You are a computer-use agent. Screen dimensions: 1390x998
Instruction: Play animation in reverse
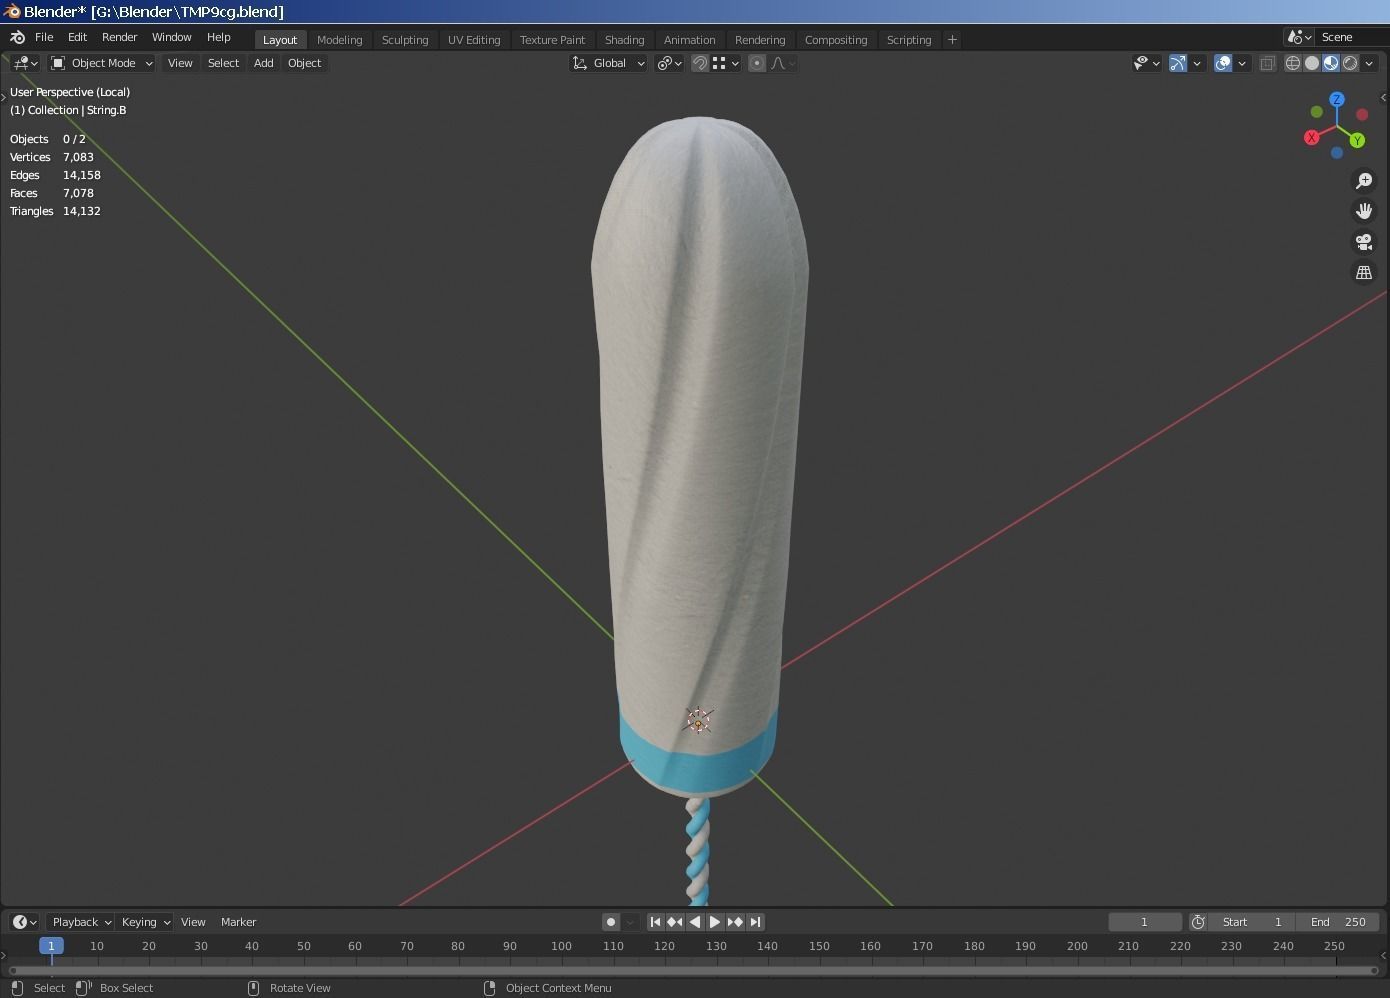pos(695,922)
